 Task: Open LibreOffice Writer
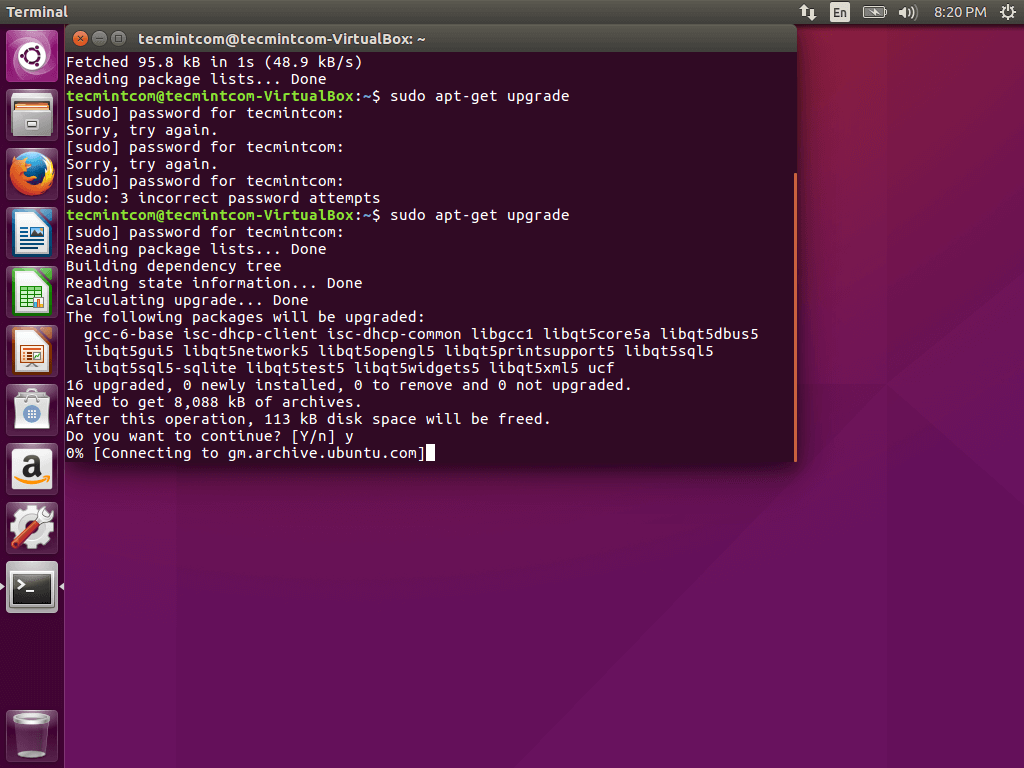[31, 232]
